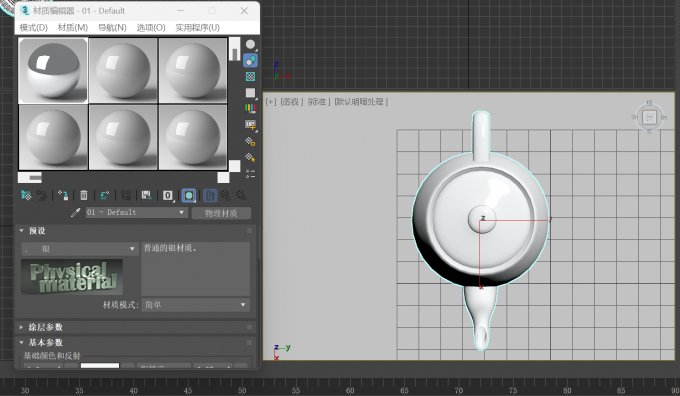The image size is (680, 396).
Task: Click the 涂层参数 rollout grip square
Action: click(249, 327)
